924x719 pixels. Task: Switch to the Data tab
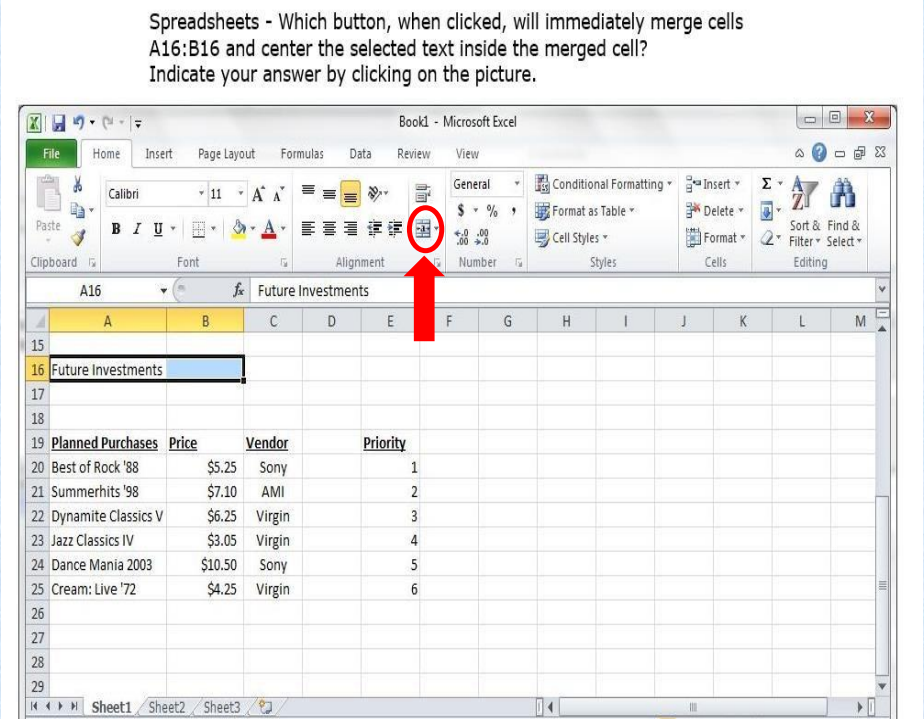coord(360,154)
